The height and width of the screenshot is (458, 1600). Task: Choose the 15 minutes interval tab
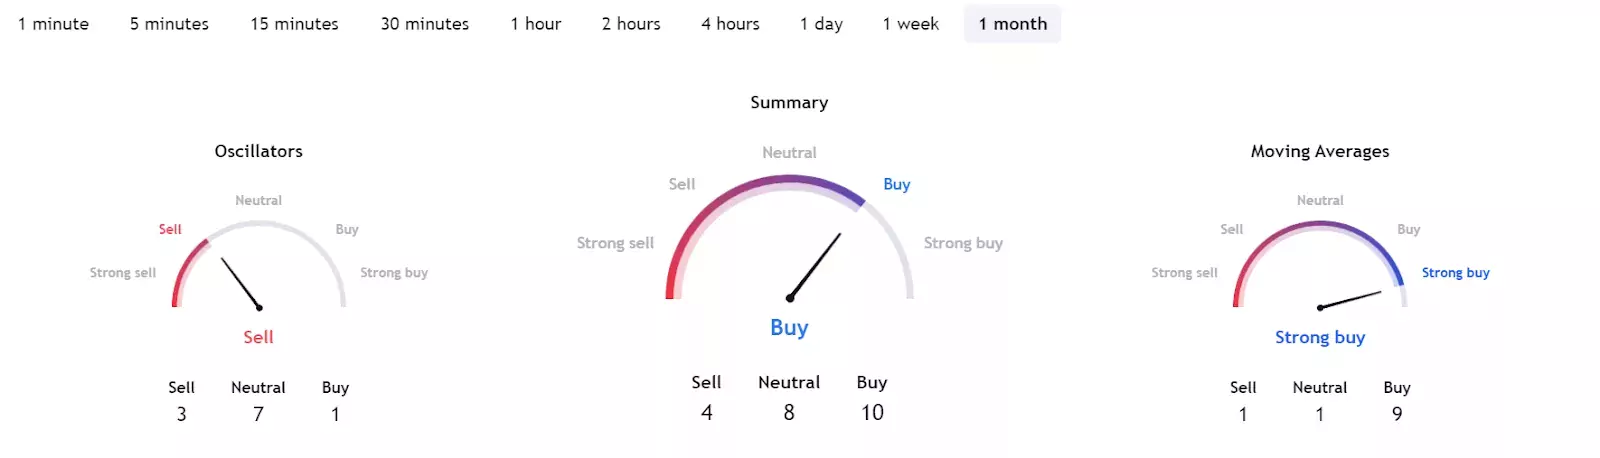pos(294,24)
